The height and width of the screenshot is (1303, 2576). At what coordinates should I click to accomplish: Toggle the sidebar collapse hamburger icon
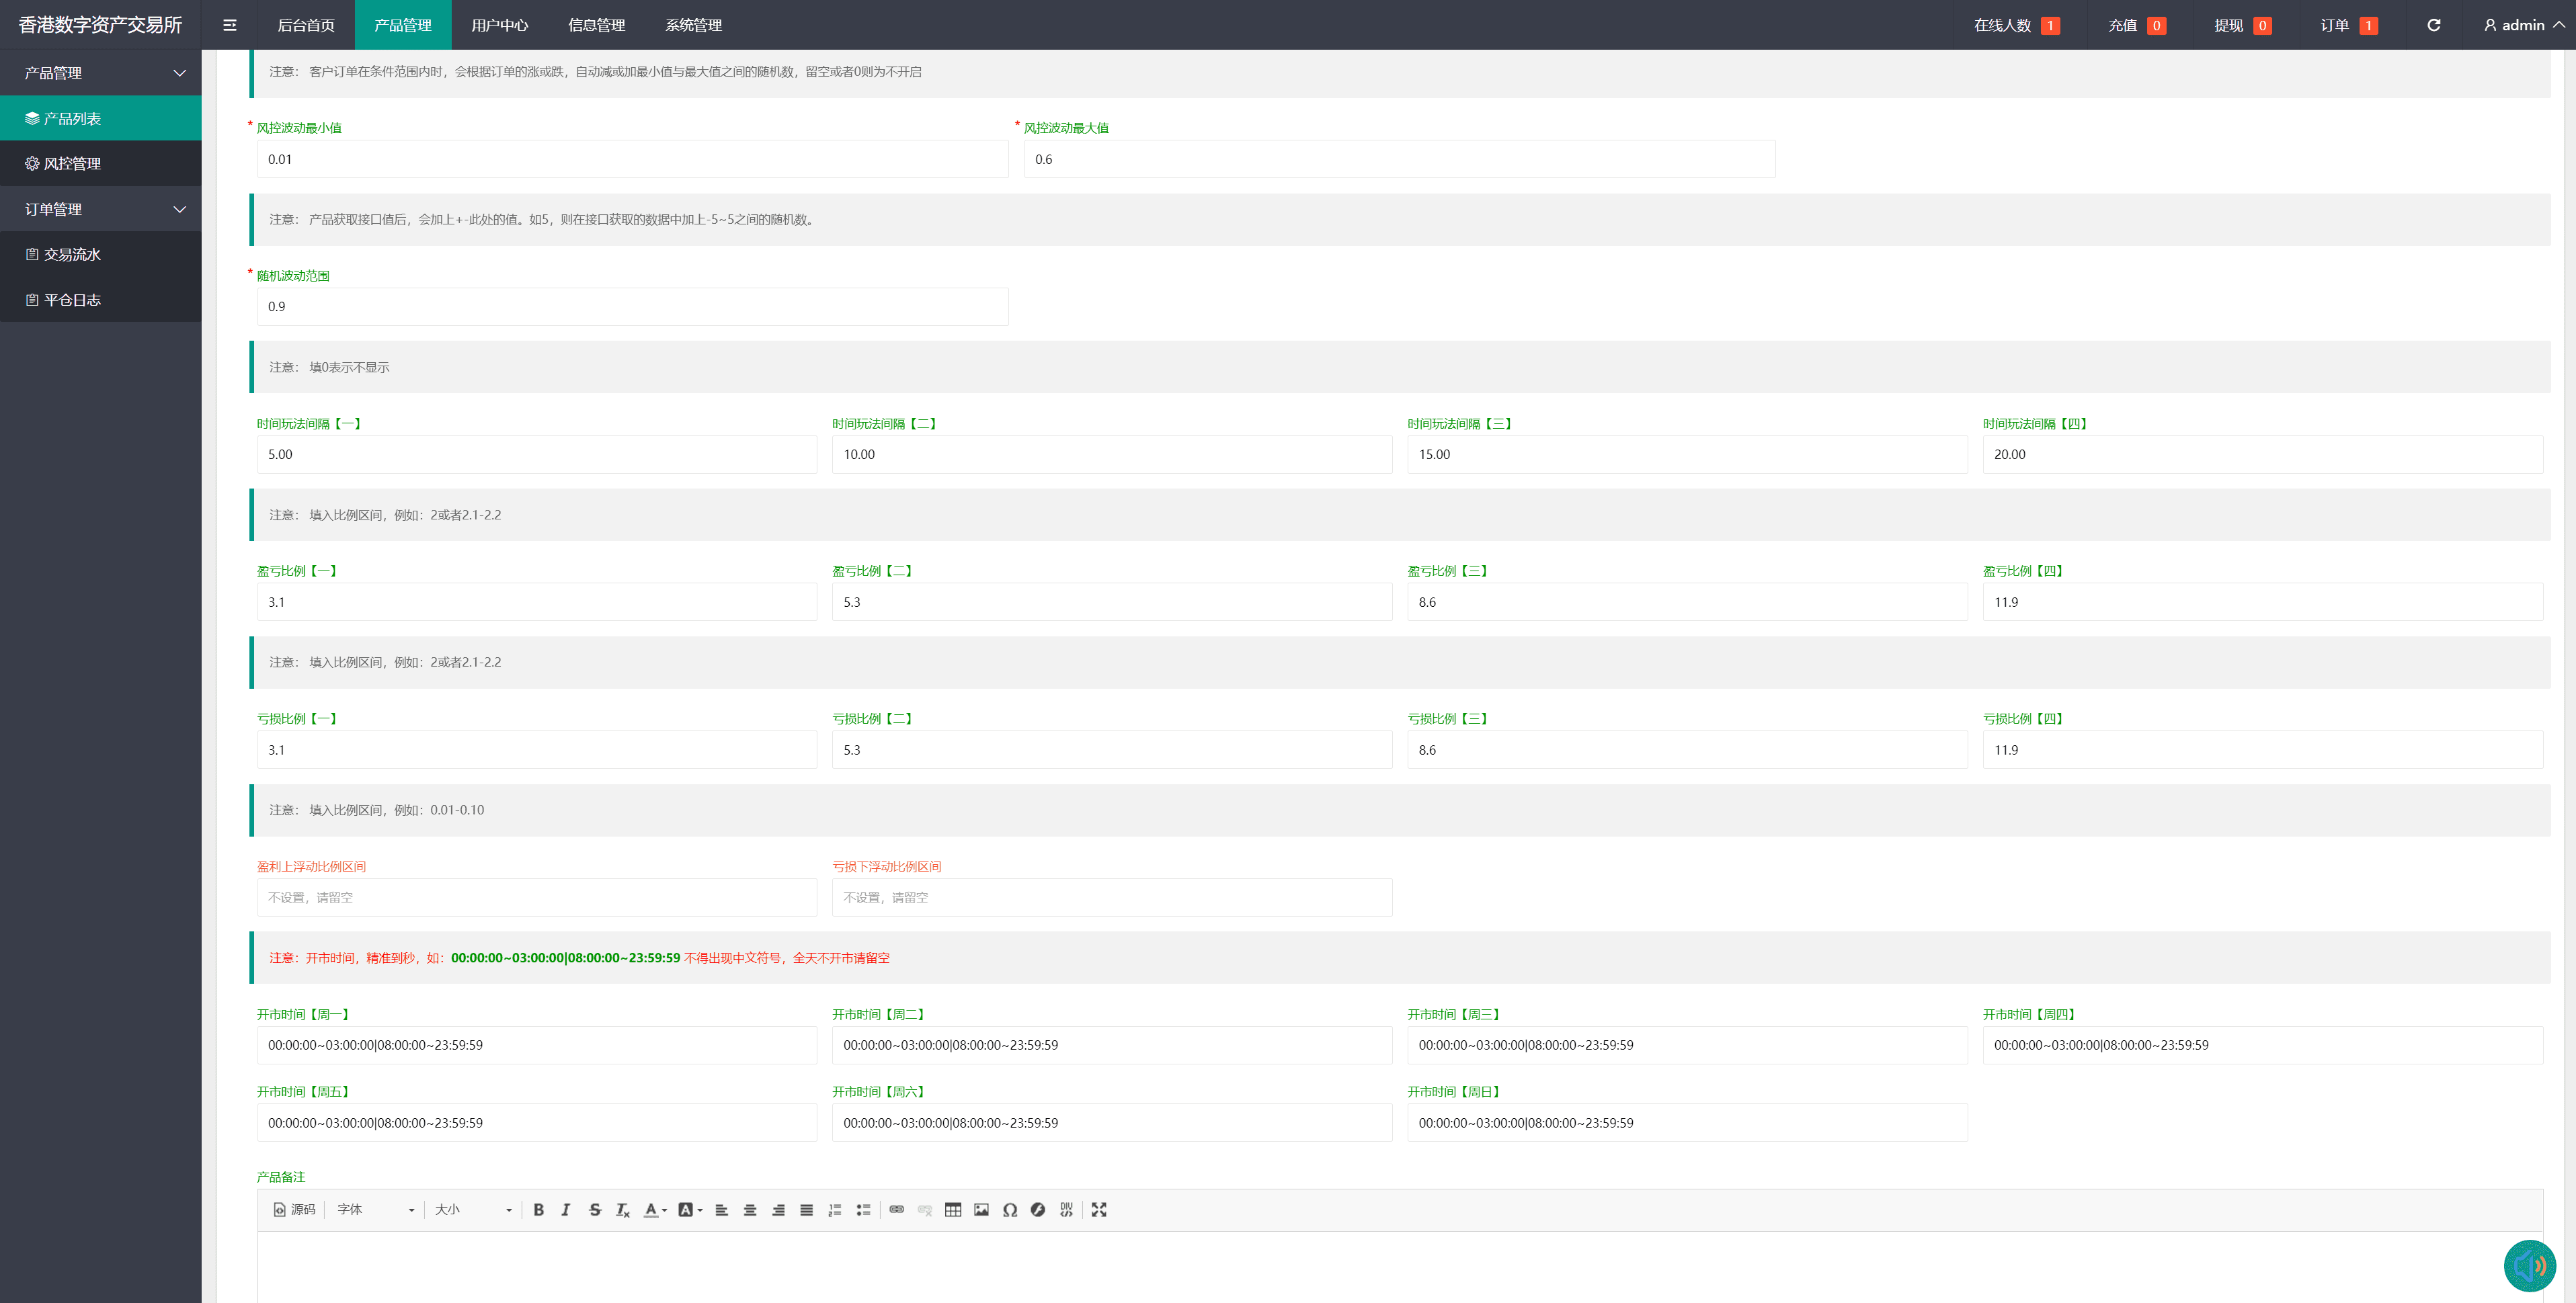pyautogui.click(x=229, y=25)
